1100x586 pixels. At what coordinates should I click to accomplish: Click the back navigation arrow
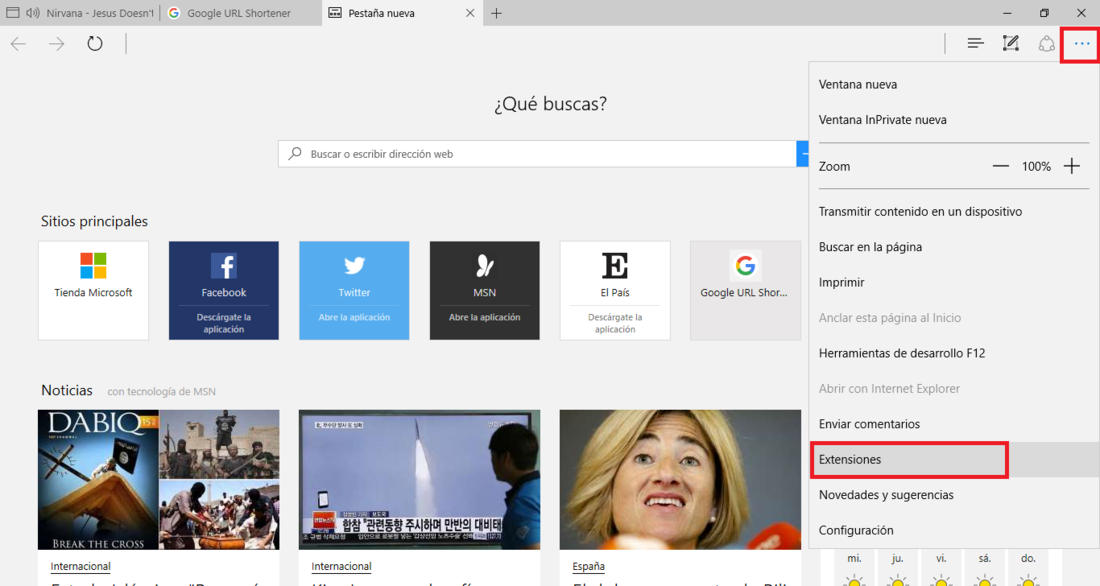pos(18,44)
